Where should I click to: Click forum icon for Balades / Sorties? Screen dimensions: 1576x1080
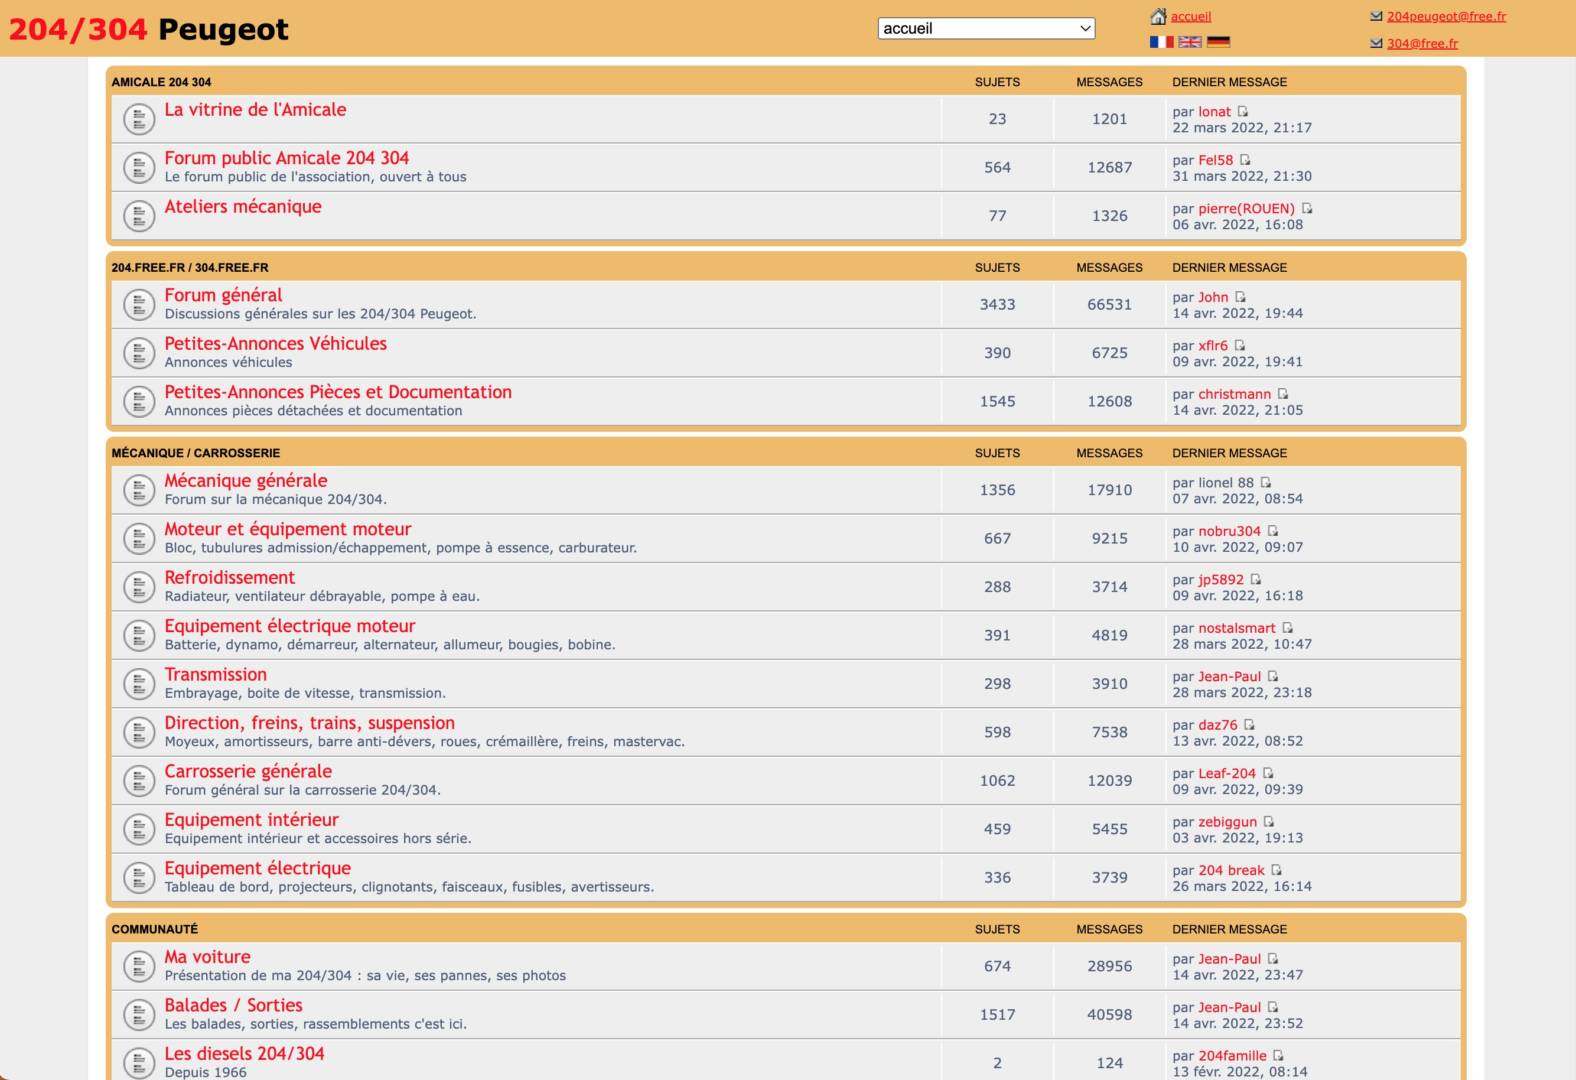tap(139, 1015)
